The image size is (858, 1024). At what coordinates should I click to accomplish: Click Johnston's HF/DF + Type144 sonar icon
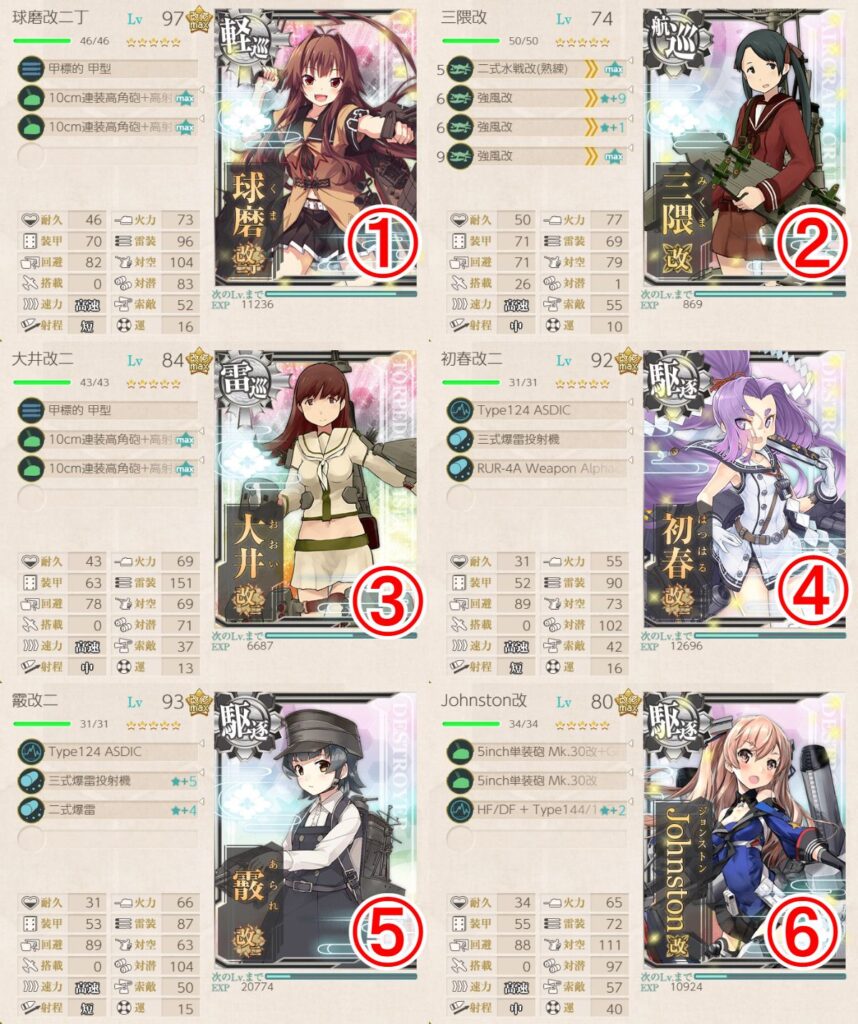click(460, 810)
